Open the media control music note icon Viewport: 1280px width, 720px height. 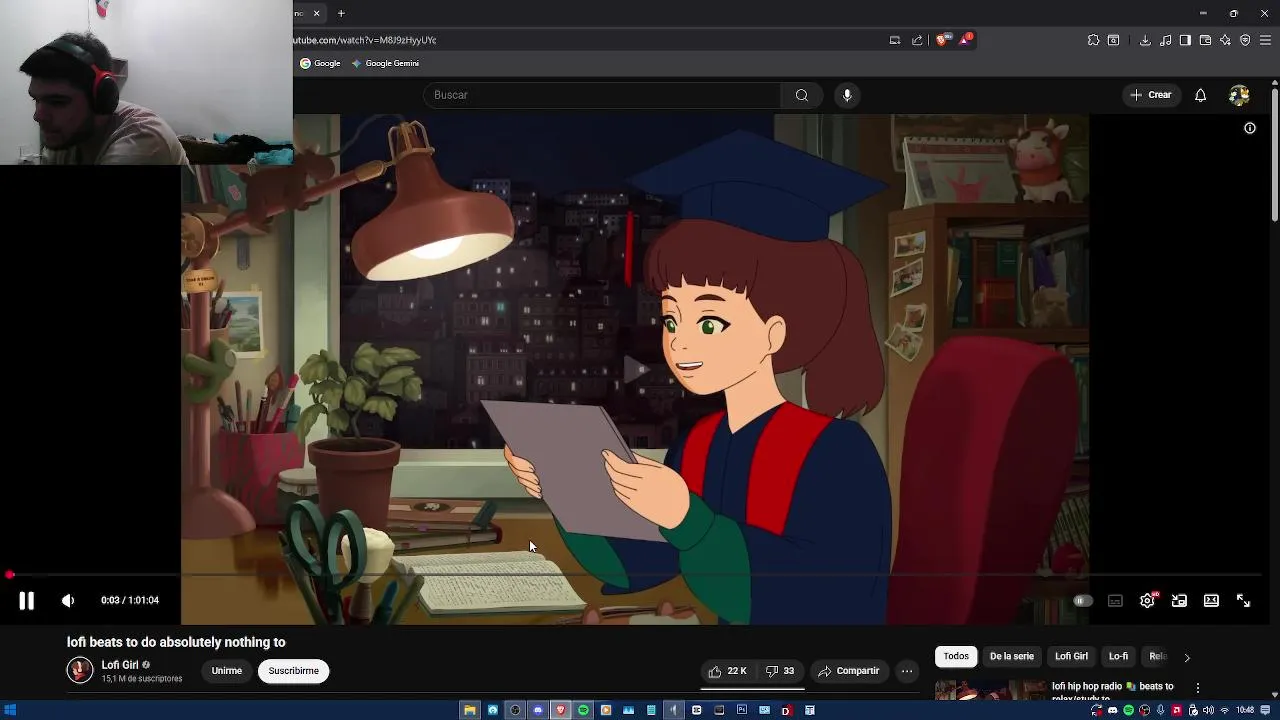(1165, 40)
